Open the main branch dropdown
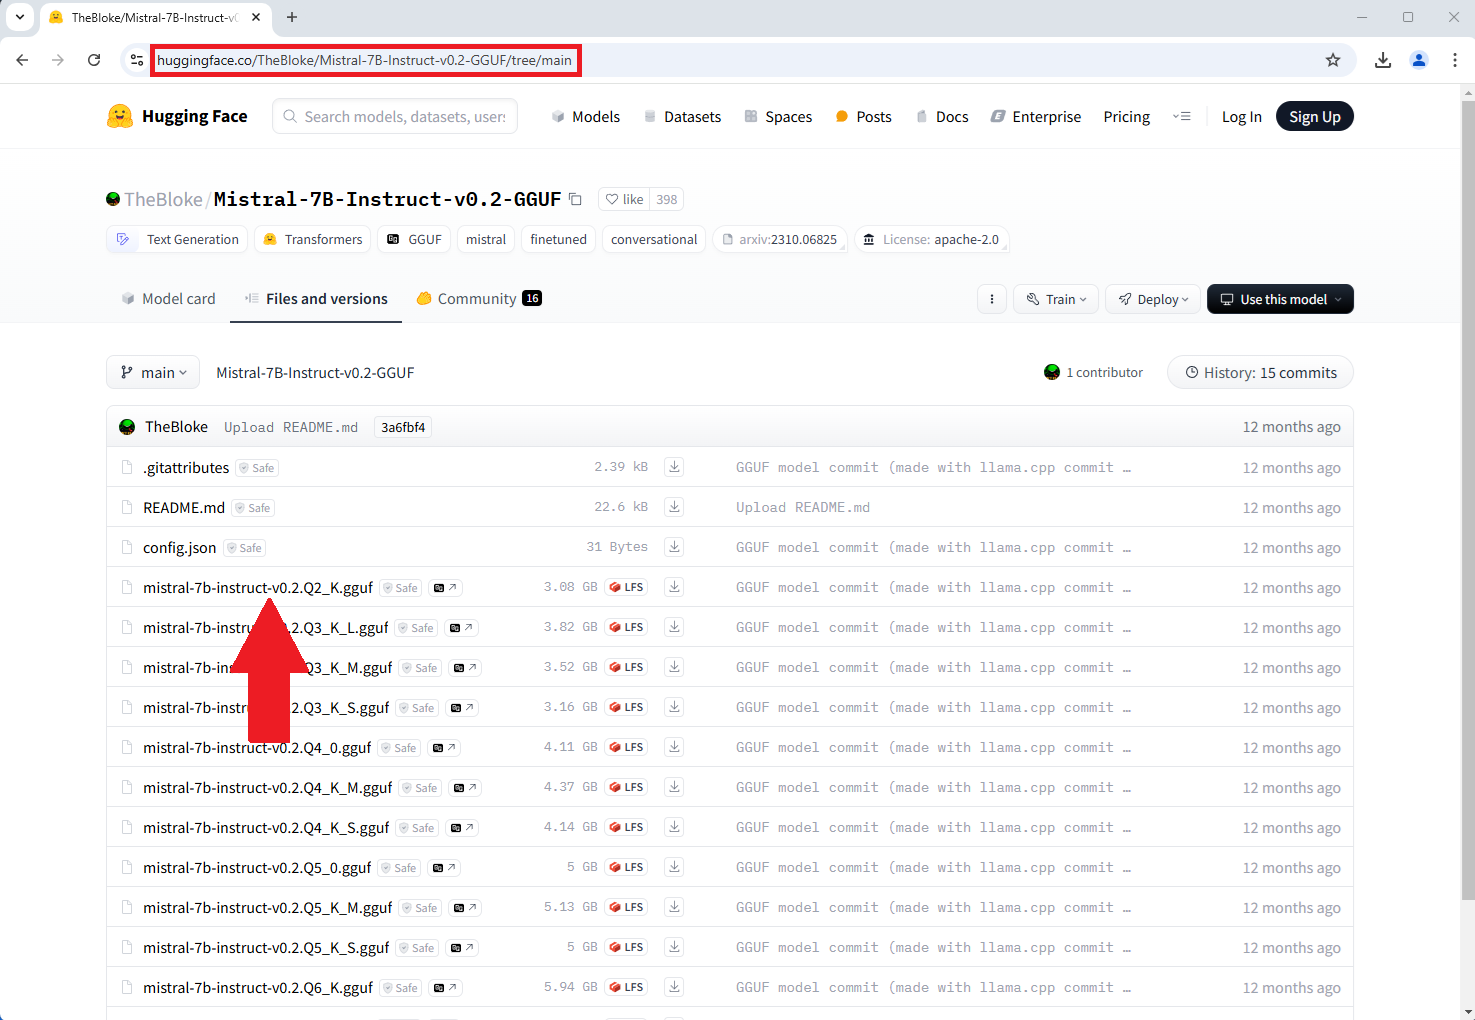 coord(153,372)
